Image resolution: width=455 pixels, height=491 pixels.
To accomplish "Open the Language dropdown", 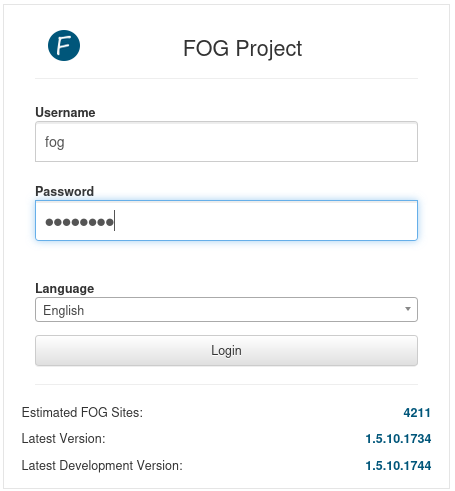I will [226, 310].
